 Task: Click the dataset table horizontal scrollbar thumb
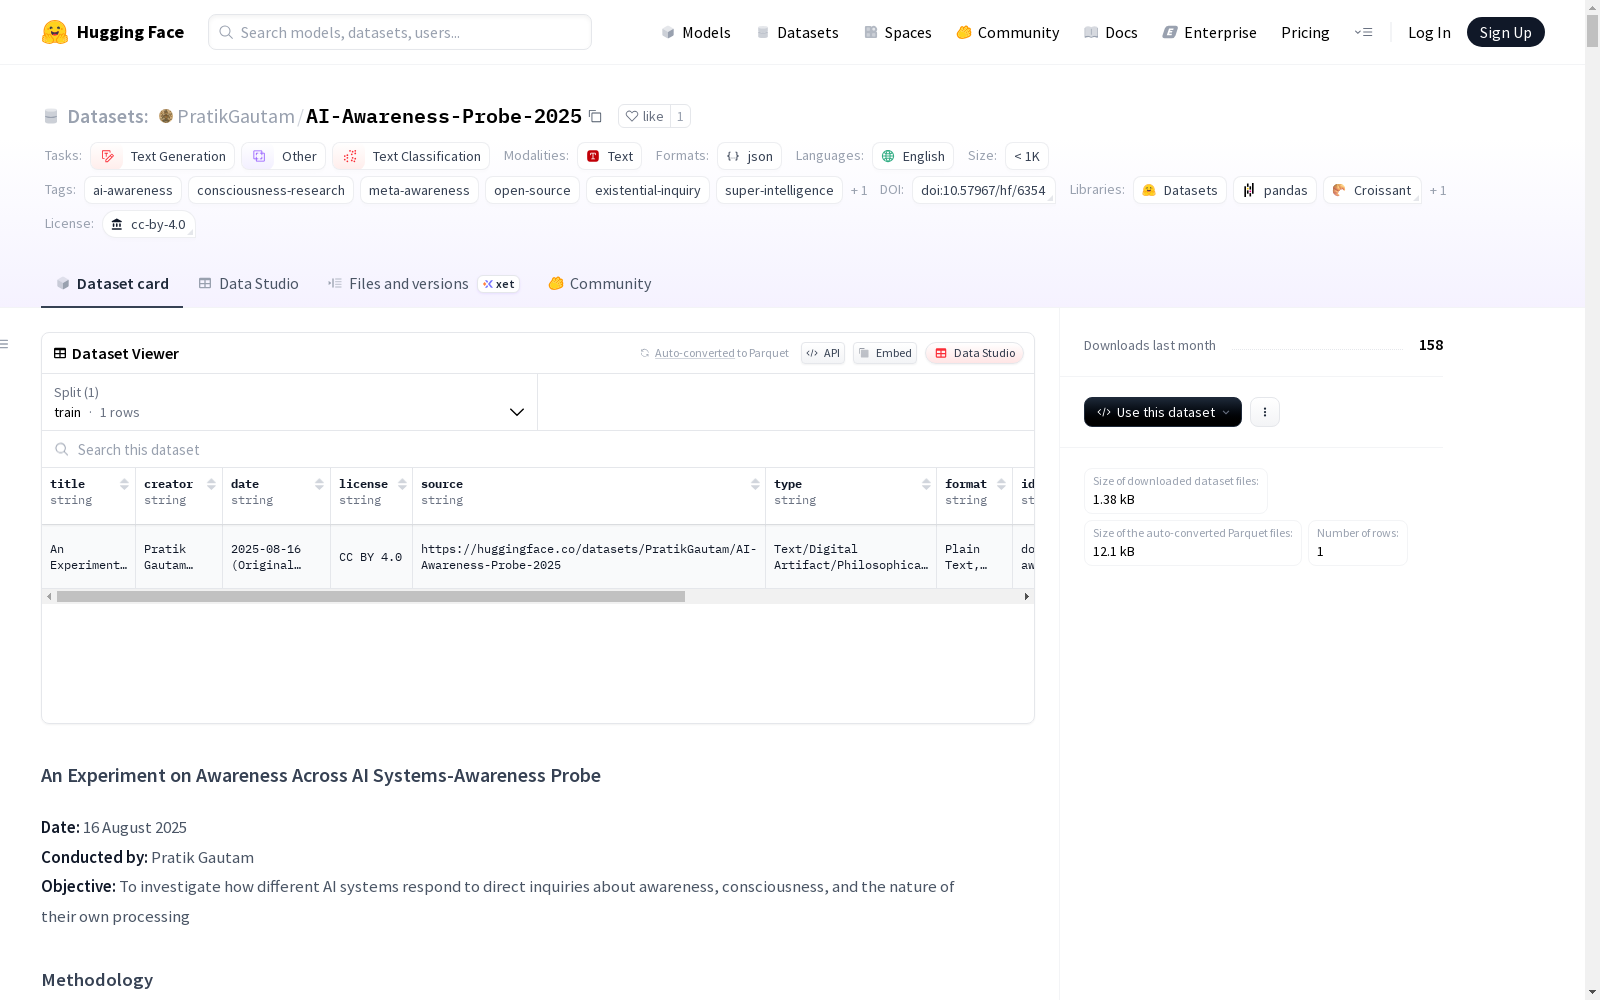pos(371,596)
